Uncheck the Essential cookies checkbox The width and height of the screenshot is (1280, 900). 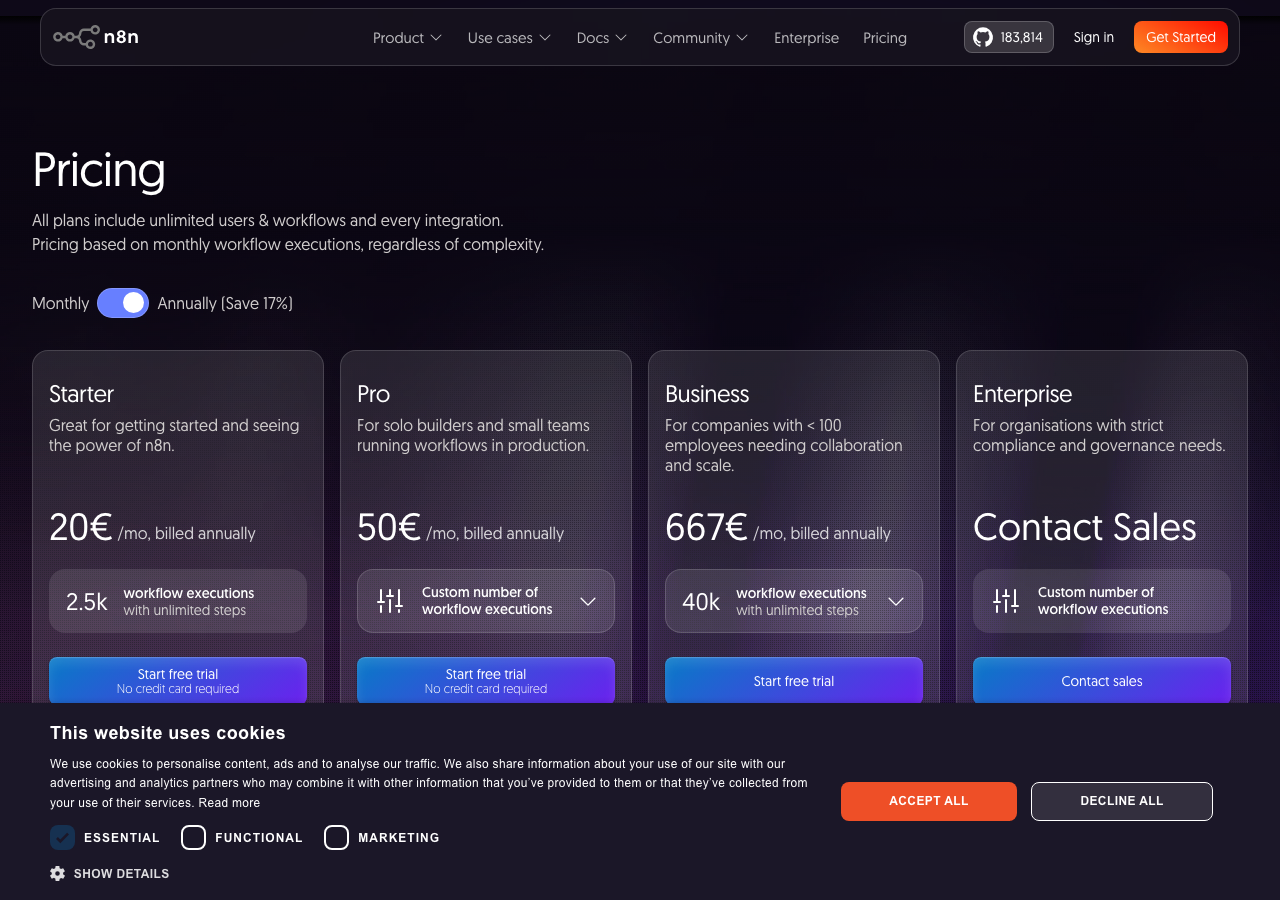pos(63,837)
